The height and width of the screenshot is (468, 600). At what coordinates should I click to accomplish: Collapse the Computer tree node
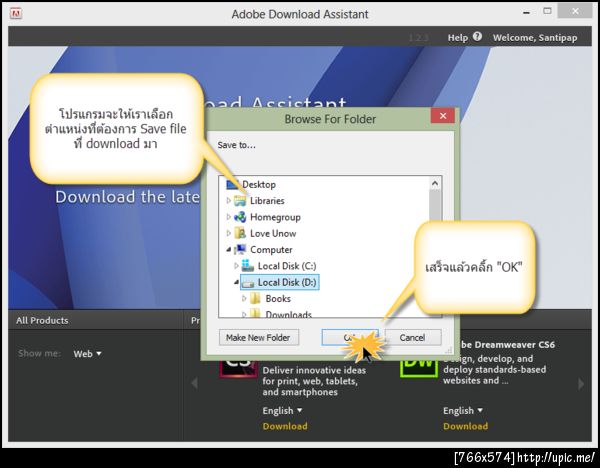tap(229, 249)
